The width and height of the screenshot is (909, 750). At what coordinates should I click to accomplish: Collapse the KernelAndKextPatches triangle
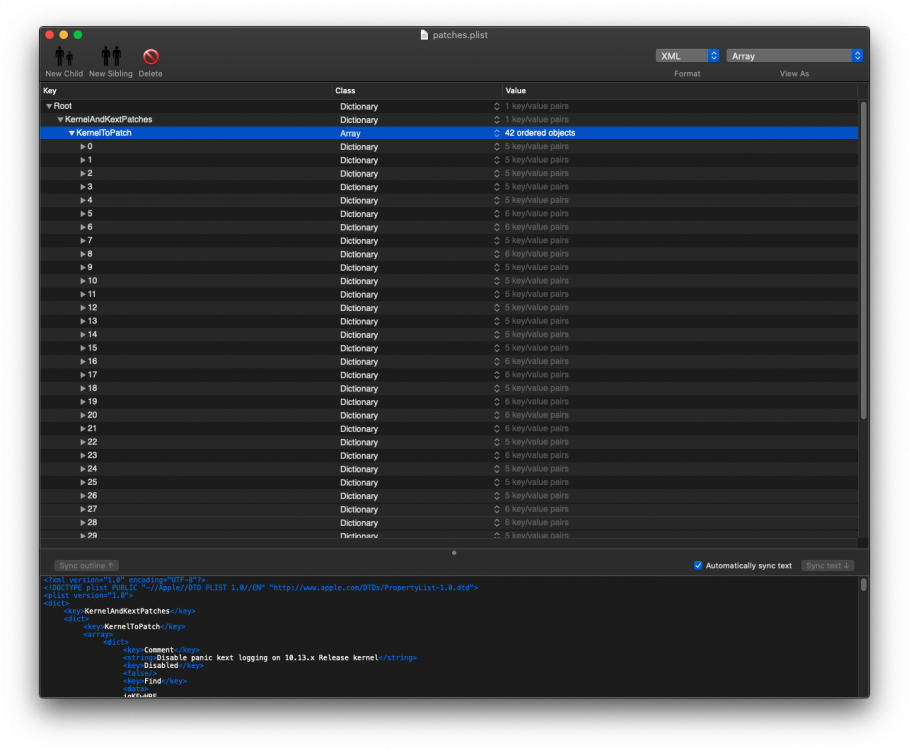[x=60, y=119]
